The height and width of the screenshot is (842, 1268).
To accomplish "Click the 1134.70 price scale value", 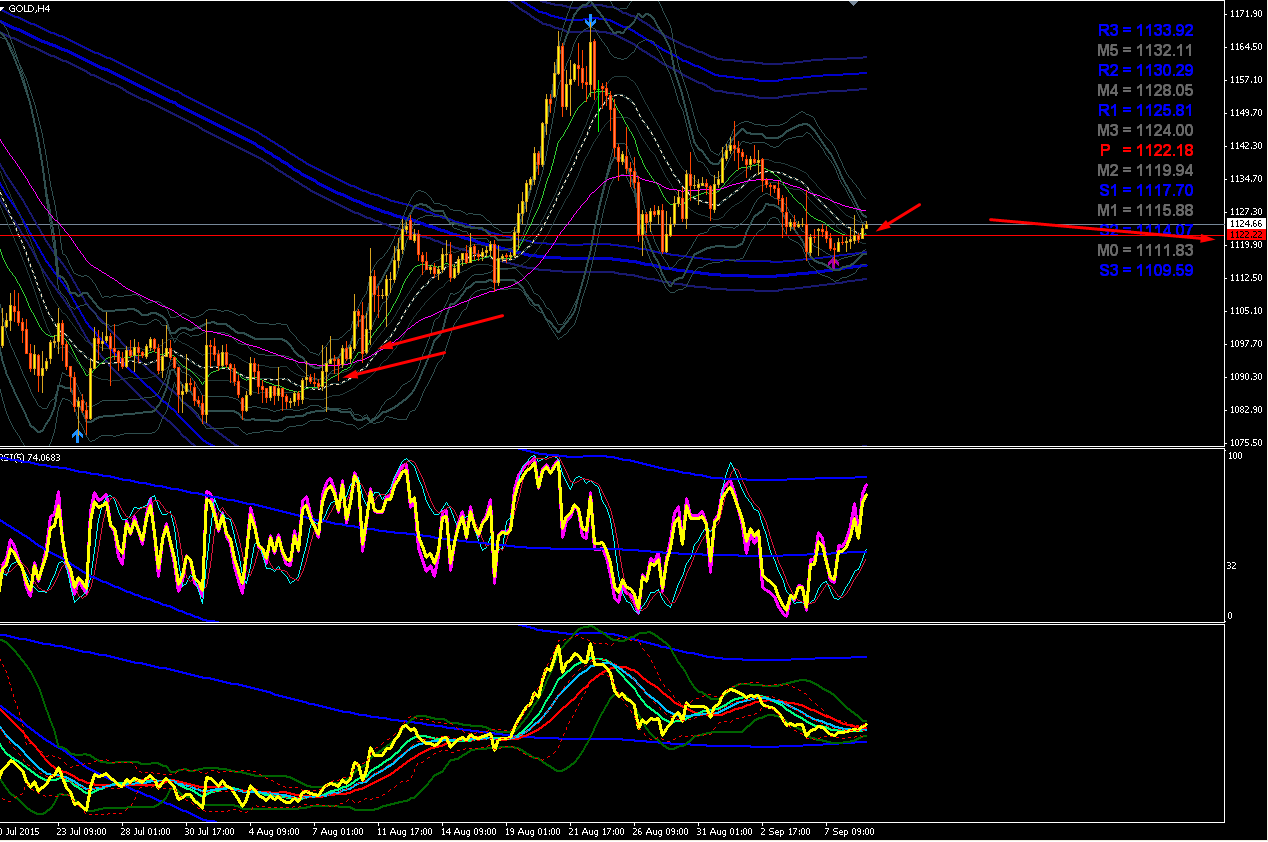I will pos(1246,179).
